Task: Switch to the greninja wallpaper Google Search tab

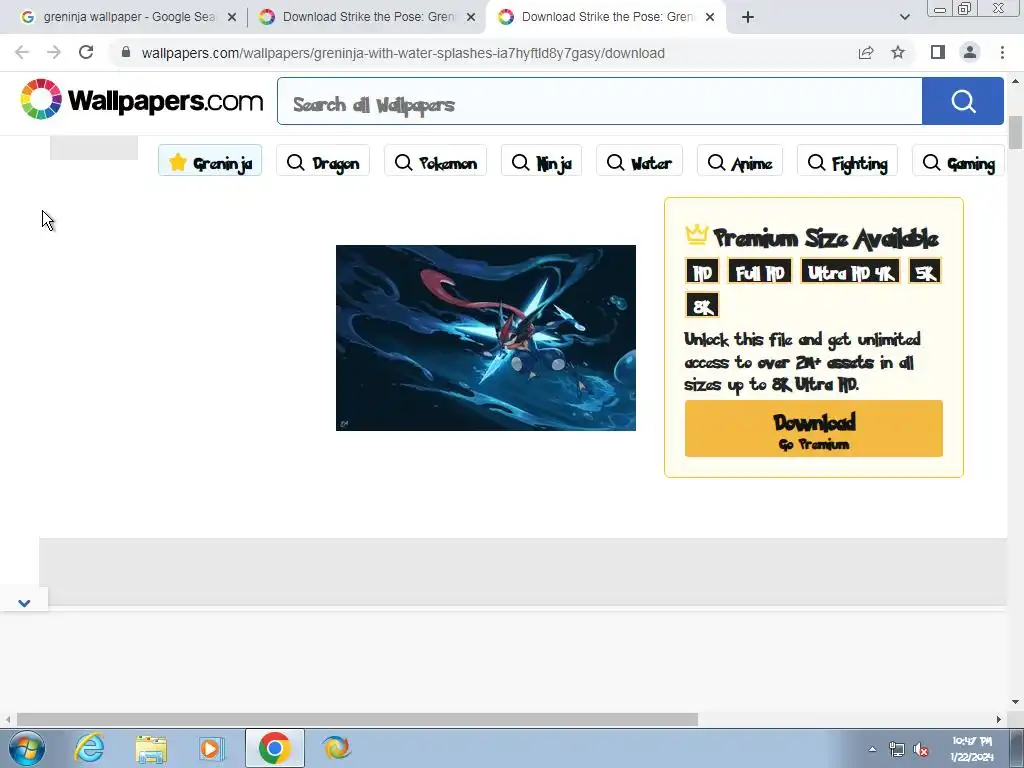Action: click(128, 17)
